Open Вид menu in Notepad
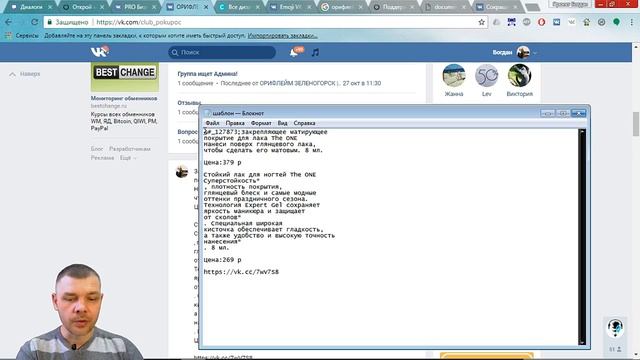The height and width of the screenshot is (360, 640). tap(282, 123)
